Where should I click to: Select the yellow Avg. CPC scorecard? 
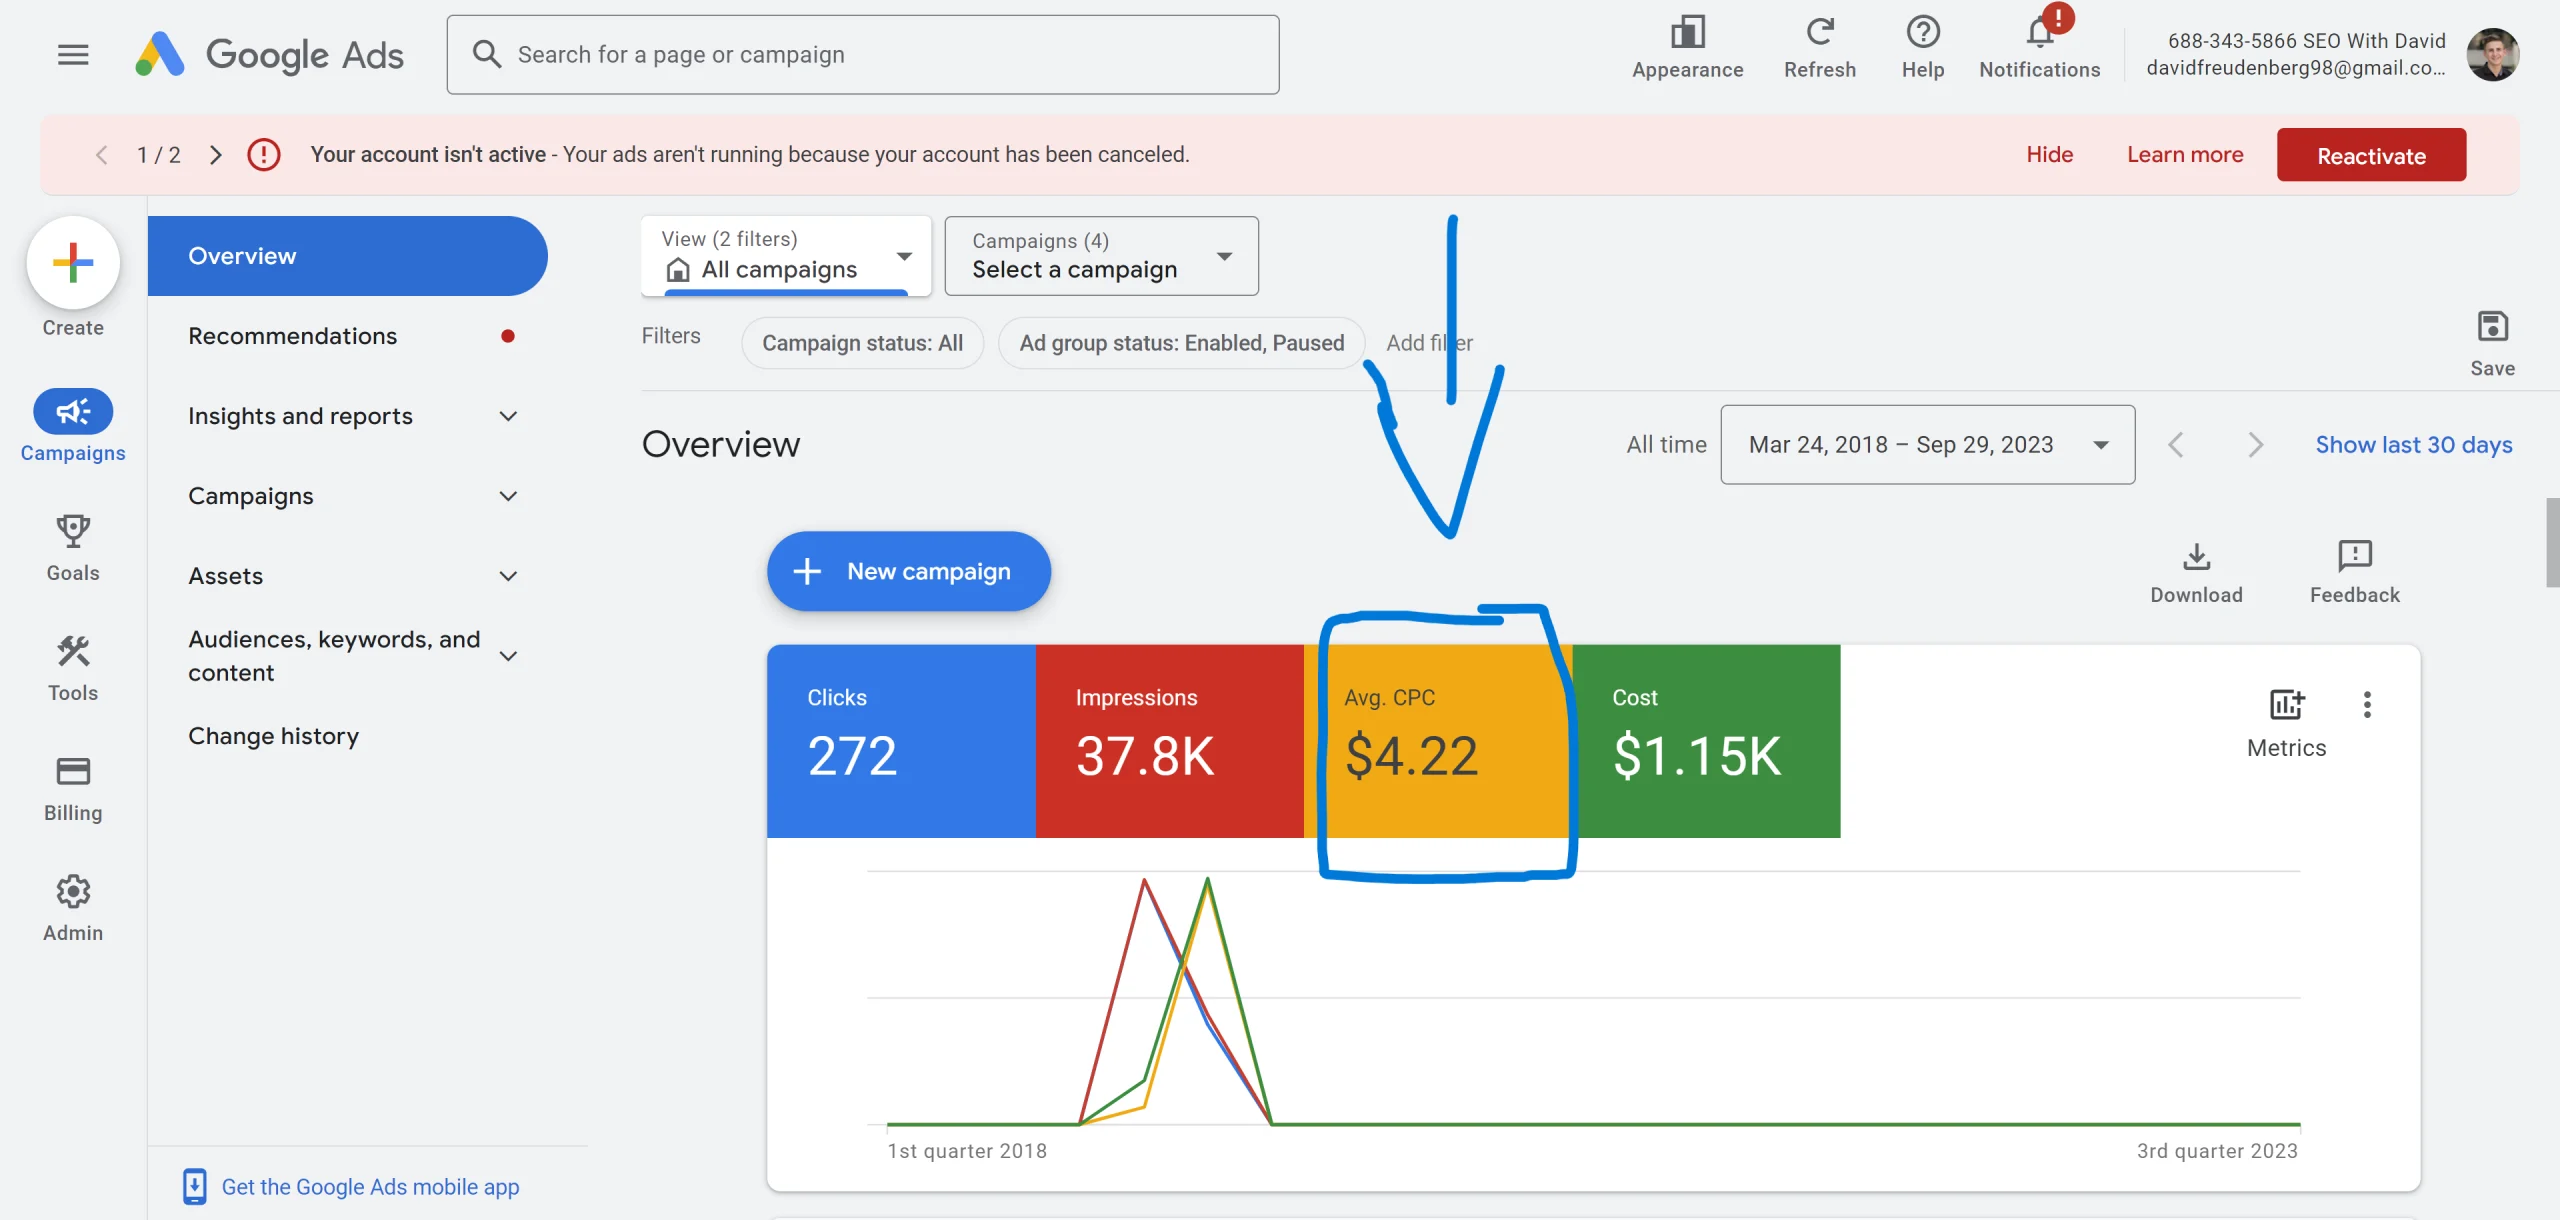coord(1438,741)
